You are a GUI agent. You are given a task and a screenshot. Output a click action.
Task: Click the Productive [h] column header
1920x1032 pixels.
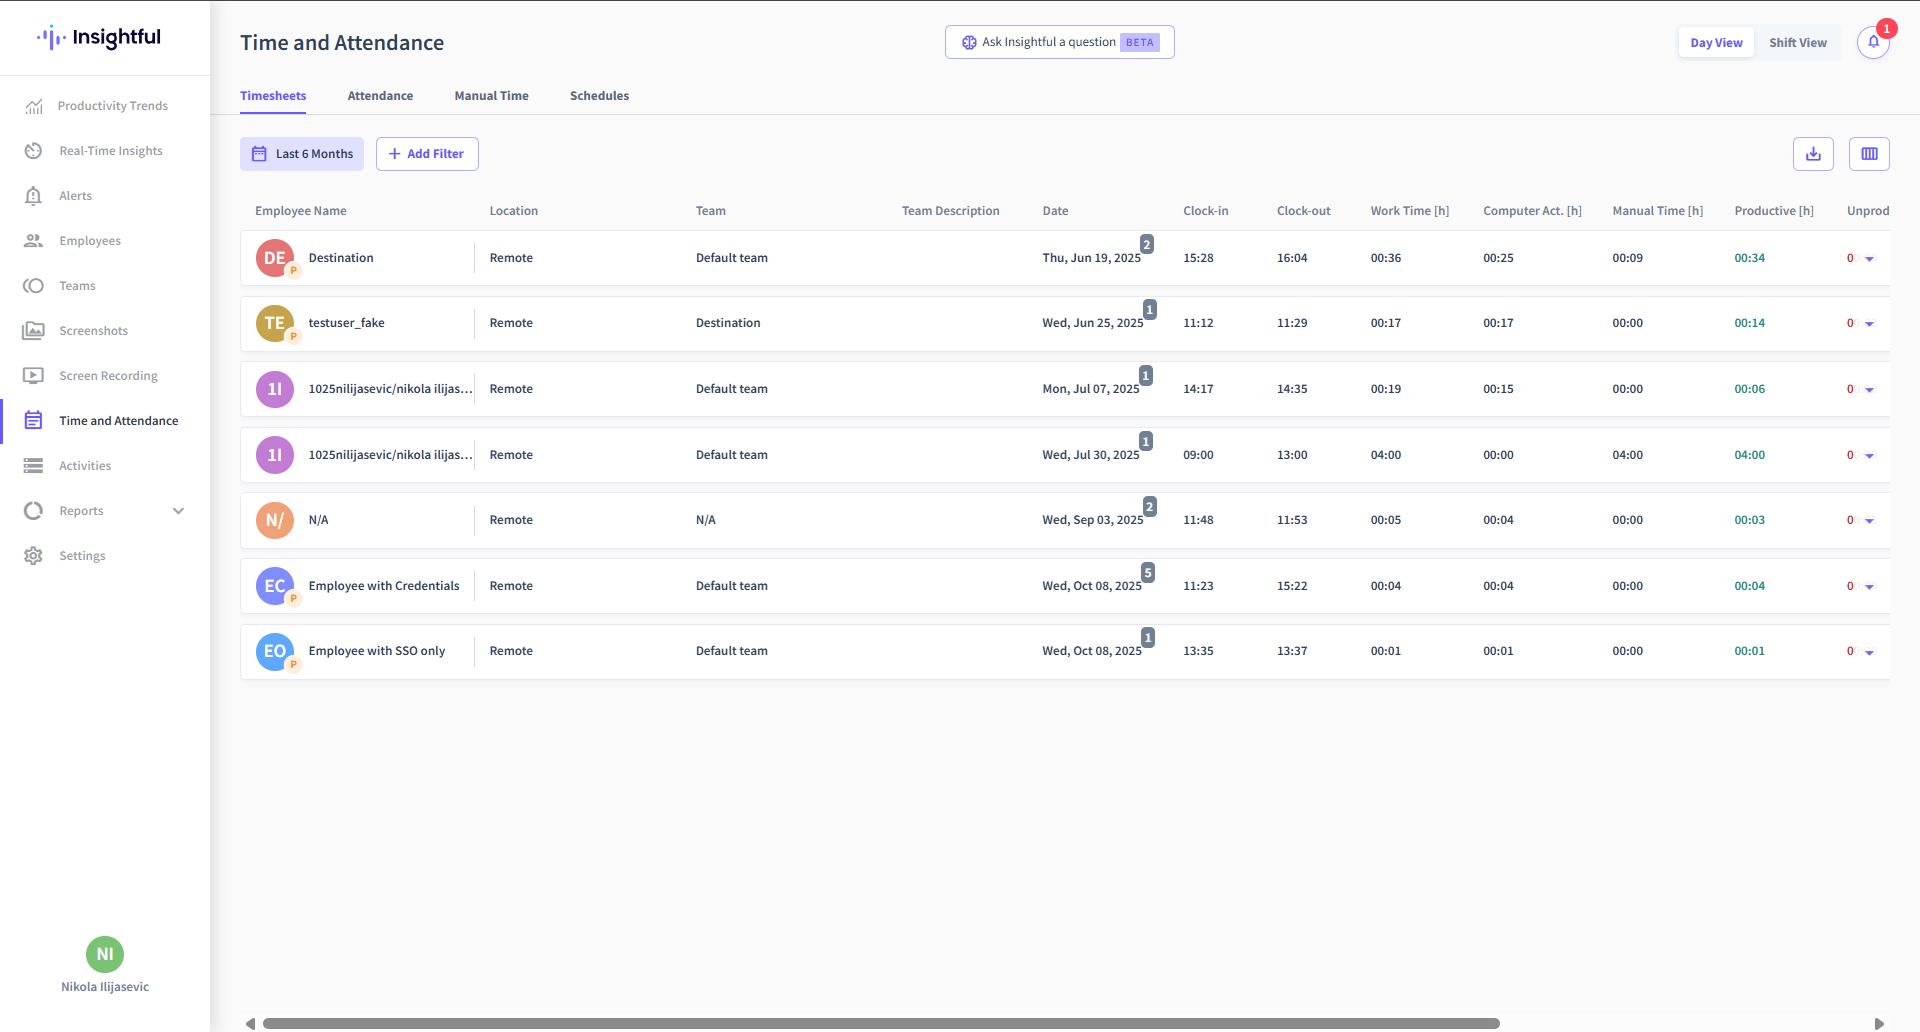pos(1774,211)
